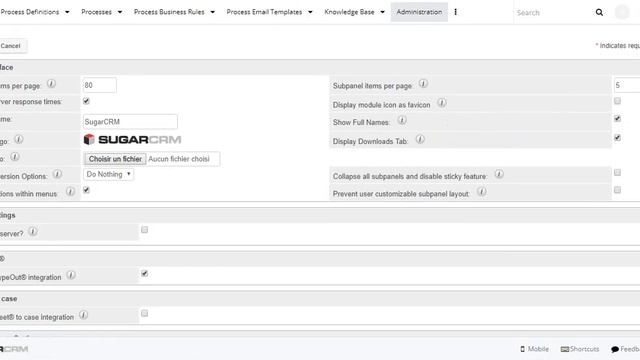This screenshot has width=640, height=360.
Task: Open Processes module tab
Action: [96, 12]
